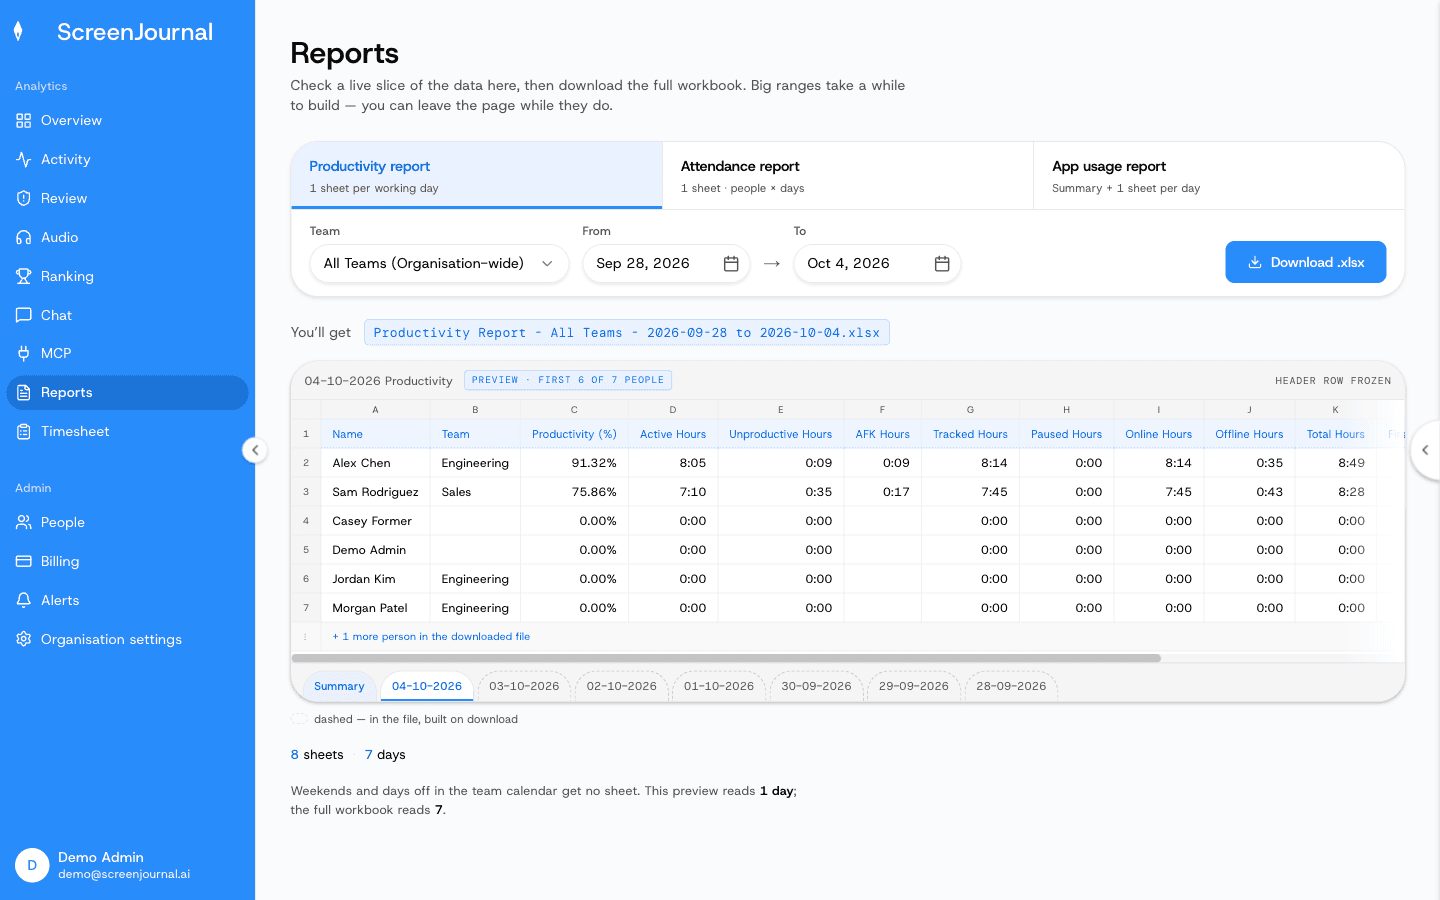1440x900 pixels.
Task: Click the Alerts bell icon
Action: click(24, 601)
